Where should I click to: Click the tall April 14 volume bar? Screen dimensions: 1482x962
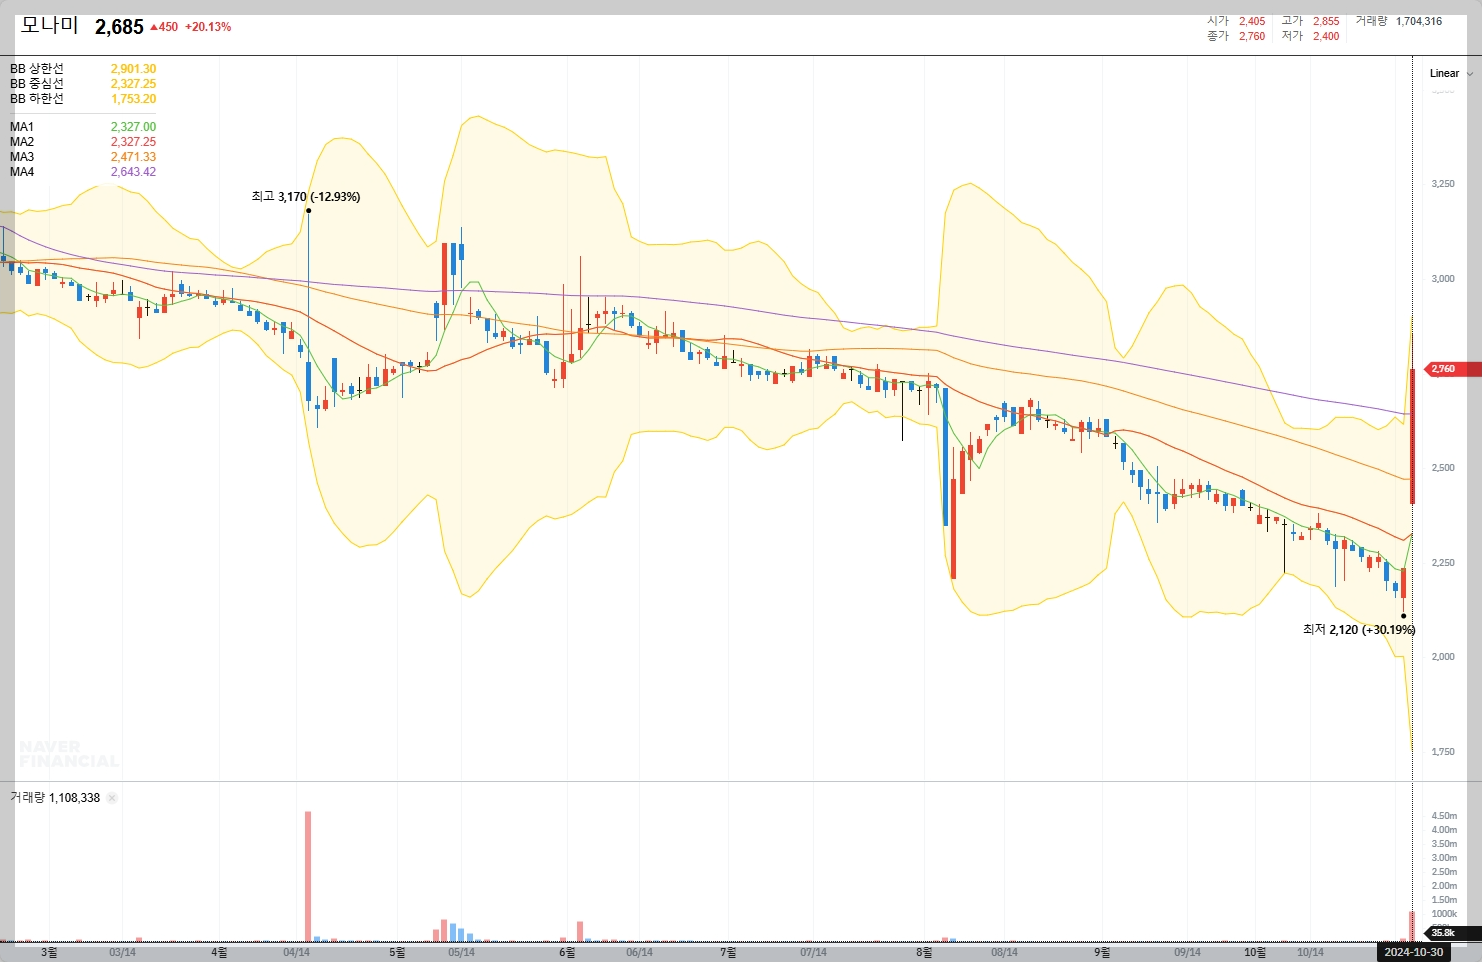(308, 876)
